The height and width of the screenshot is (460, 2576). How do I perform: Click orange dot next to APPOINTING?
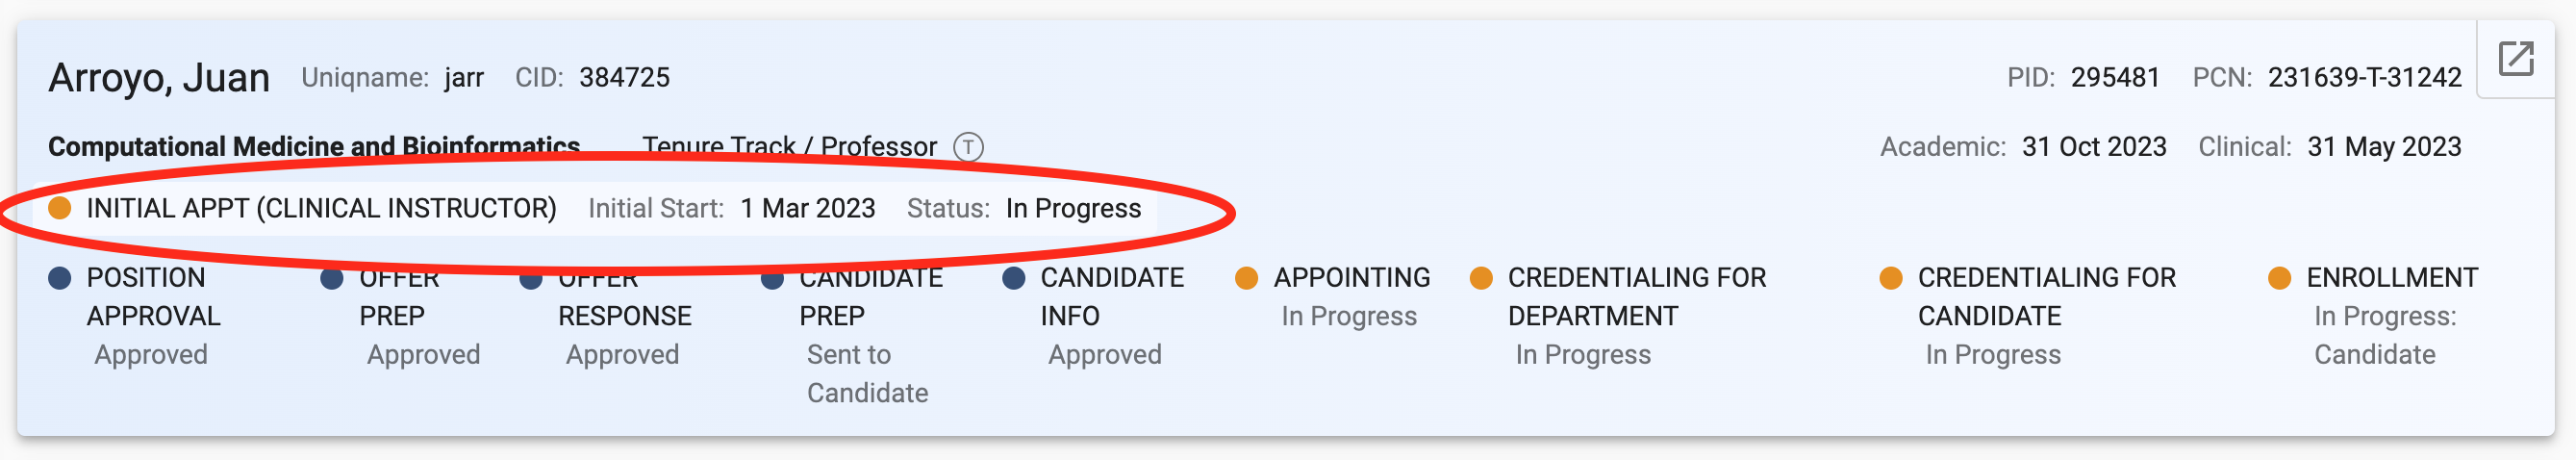click(x=1247, y=278)
